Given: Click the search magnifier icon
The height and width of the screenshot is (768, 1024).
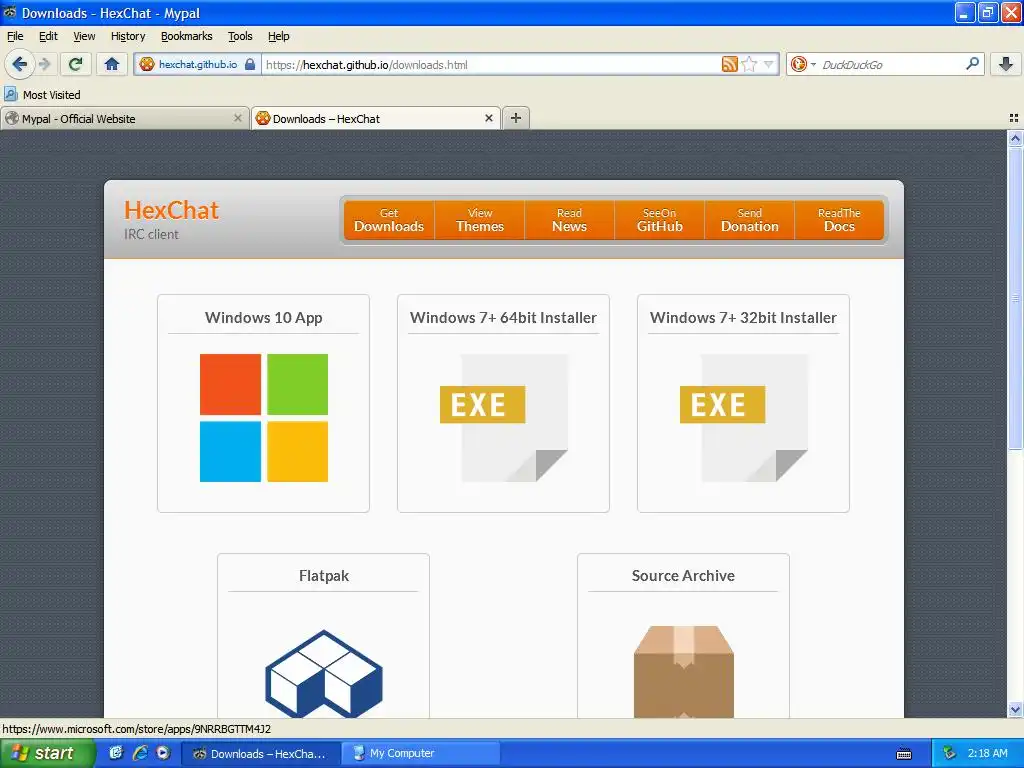Looking at the screenshot, I should 972,64.
